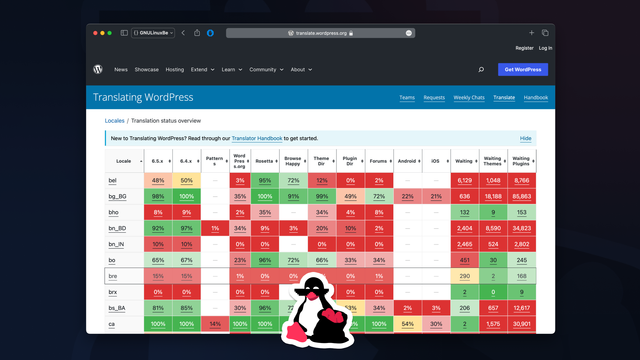Sort table by Waiting Plugins column
The image size is (640, 360).
[x=522, y=161]
